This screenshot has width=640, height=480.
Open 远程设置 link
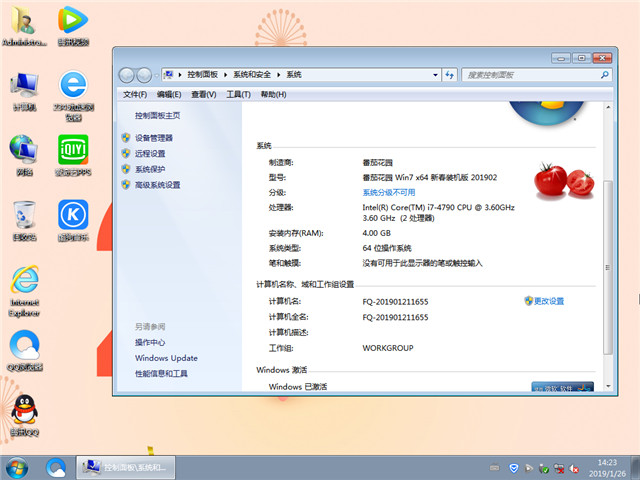150,153
